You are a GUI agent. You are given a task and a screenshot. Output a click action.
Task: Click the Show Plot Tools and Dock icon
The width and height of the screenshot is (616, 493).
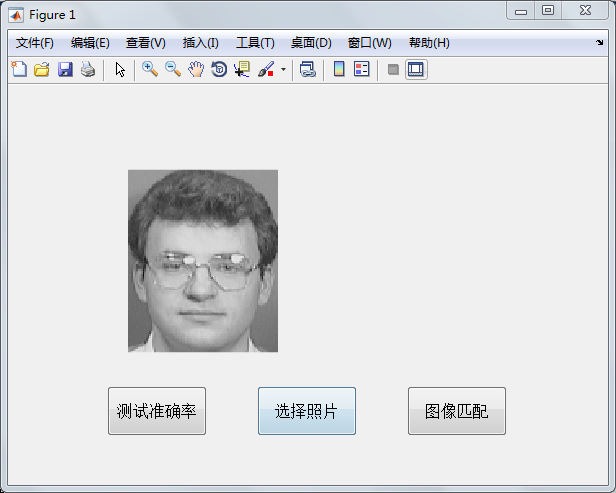click(x=416, y=70)
